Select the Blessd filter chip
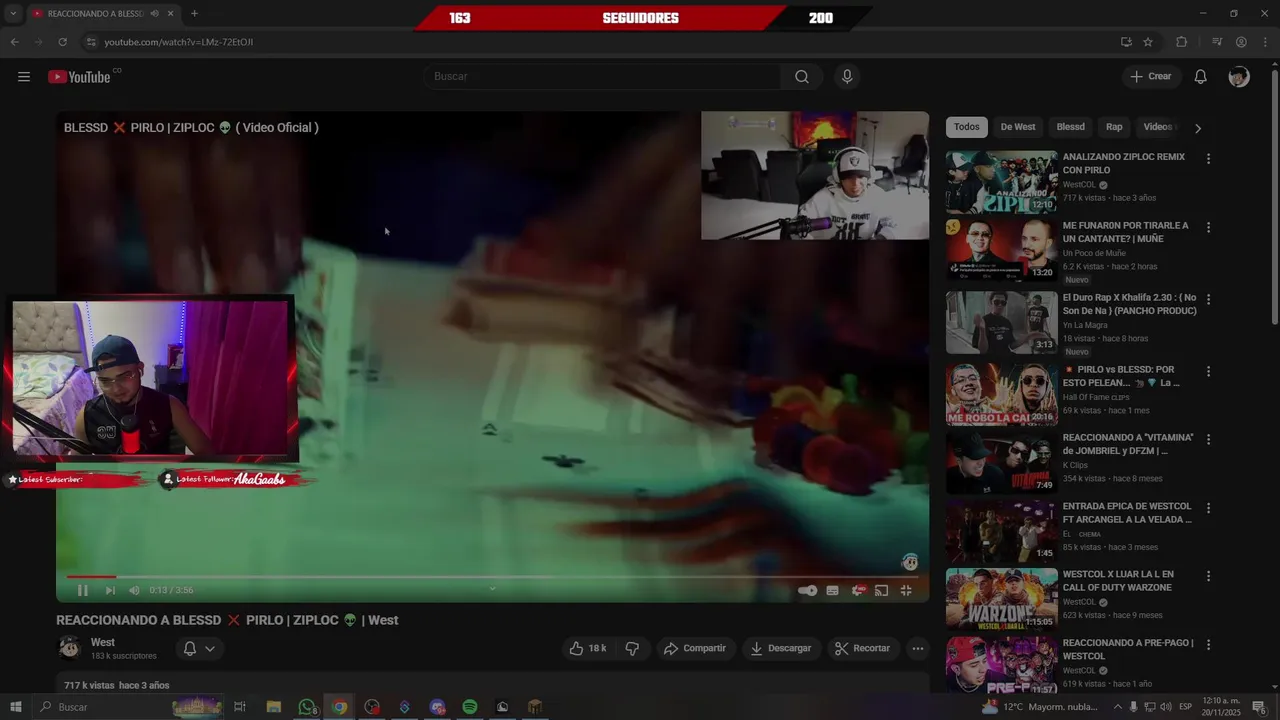1280x720 pixels. (1071, 127)
